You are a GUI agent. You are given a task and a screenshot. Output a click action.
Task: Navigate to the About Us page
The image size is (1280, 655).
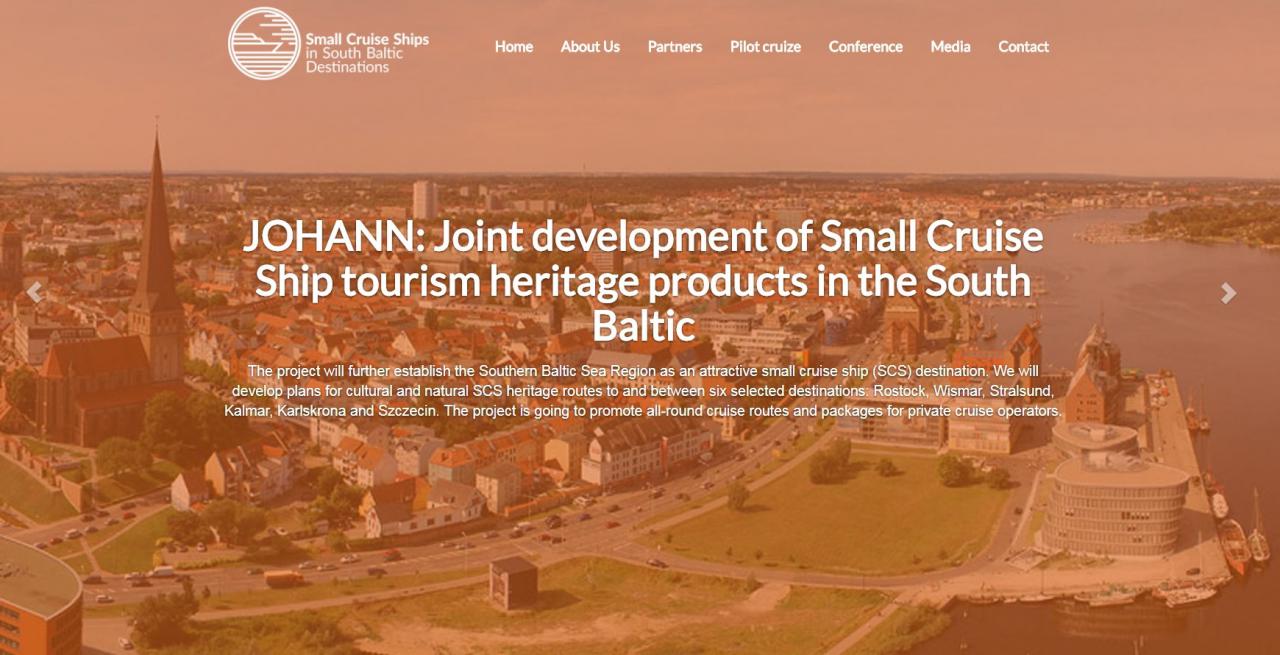point(590,47)
